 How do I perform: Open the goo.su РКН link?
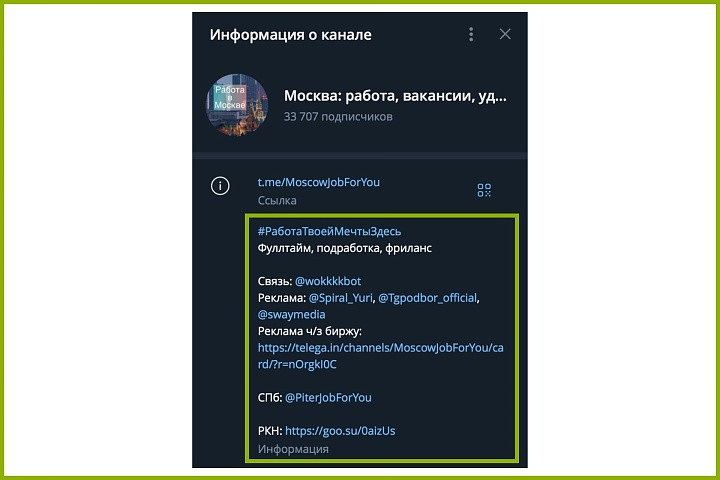pyautogui.click(x=340, y=431)
